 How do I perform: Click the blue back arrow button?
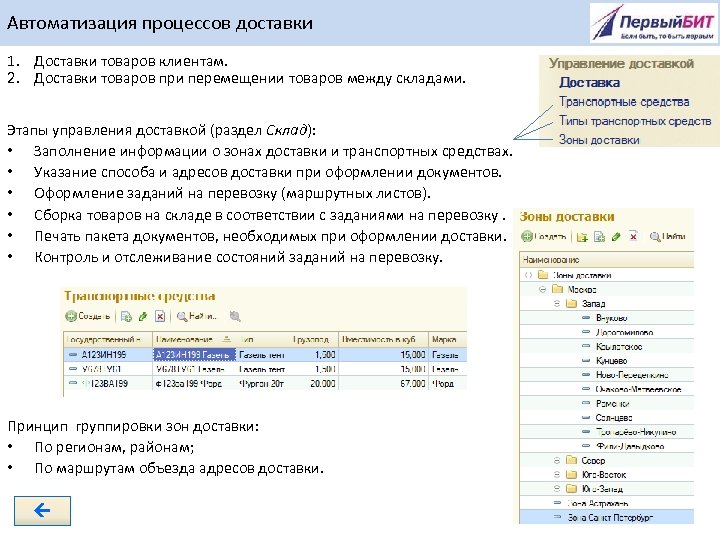pyautogui.click(x=42, y=510)
